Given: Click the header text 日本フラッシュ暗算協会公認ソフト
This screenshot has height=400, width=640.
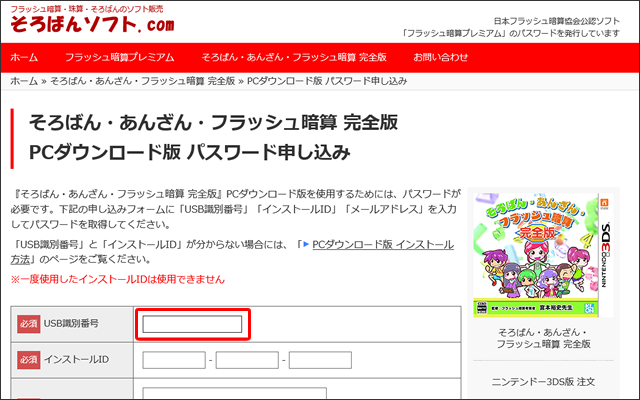Looking at the screenshot, I should [x=557, y=21].
